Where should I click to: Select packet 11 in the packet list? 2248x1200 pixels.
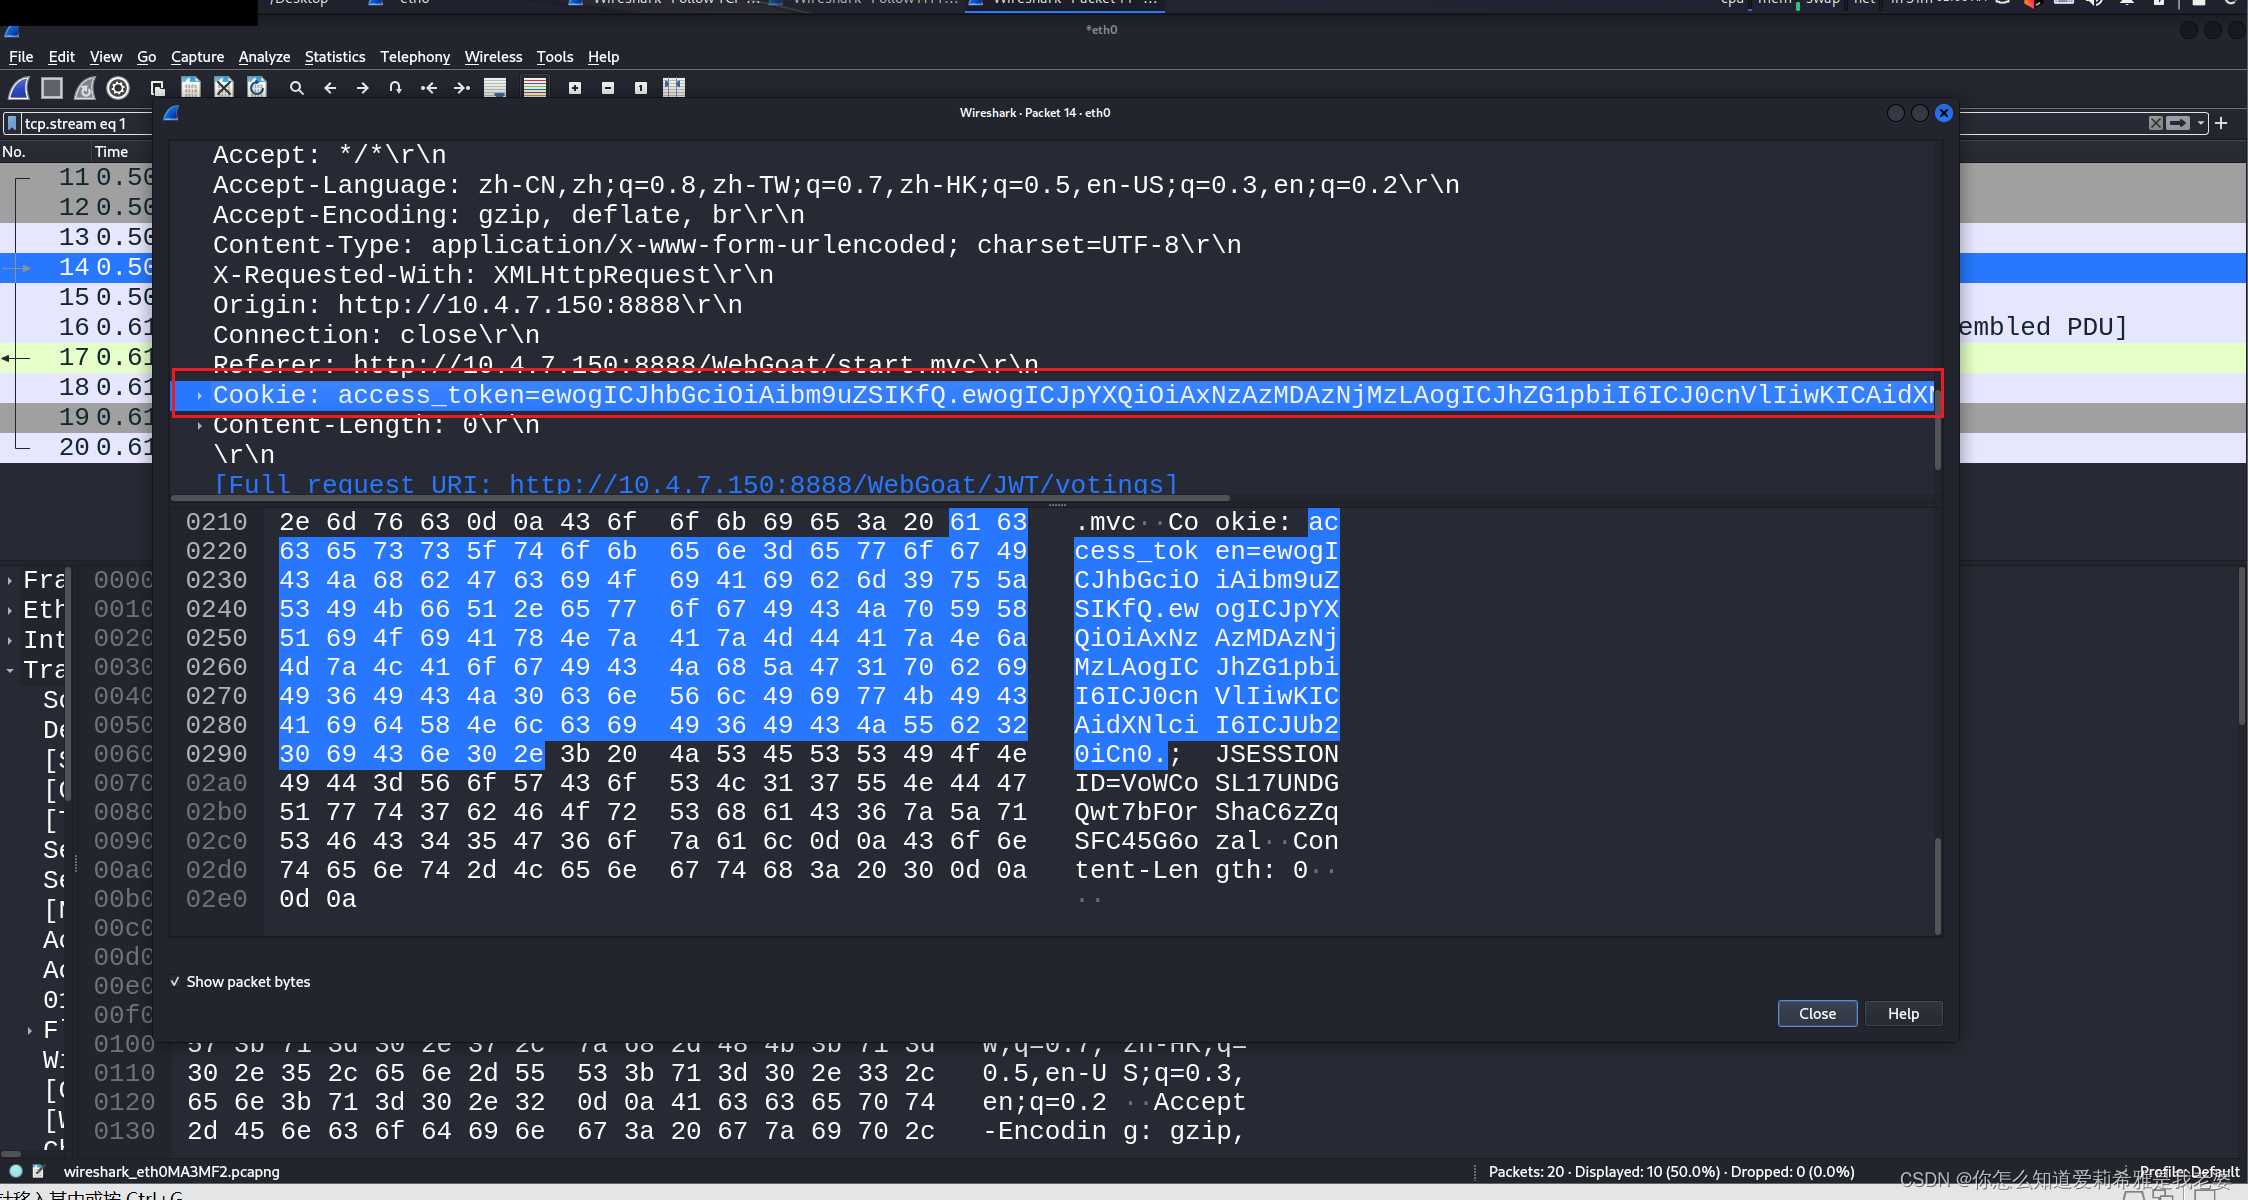77,177
